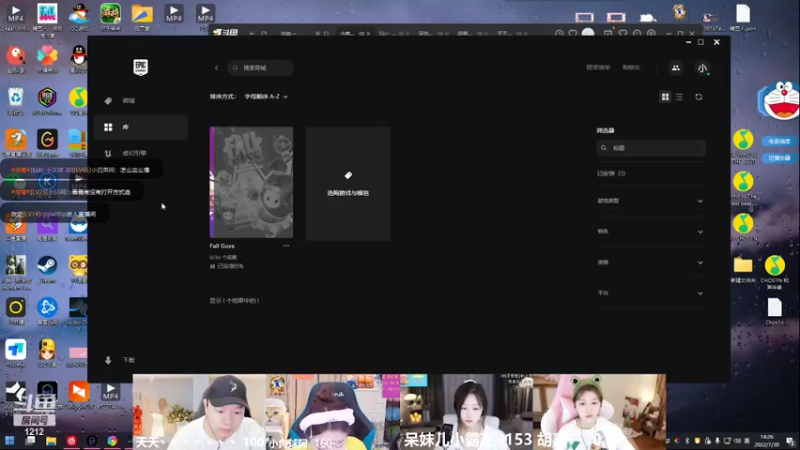Expand the genre (类型) filter section
This screenshot has height=450, width=800.
tap(651, 262)
